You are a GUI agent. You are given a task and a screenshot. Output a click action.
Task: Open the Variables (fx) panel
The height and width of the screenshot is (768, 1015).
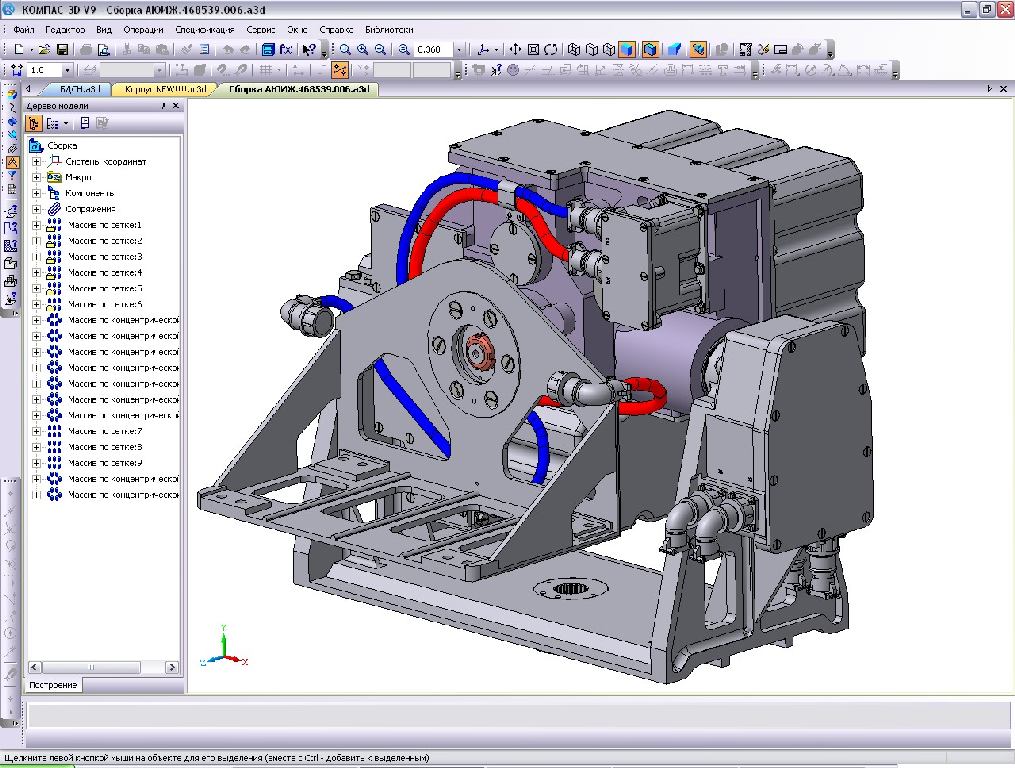click(286, 49)
